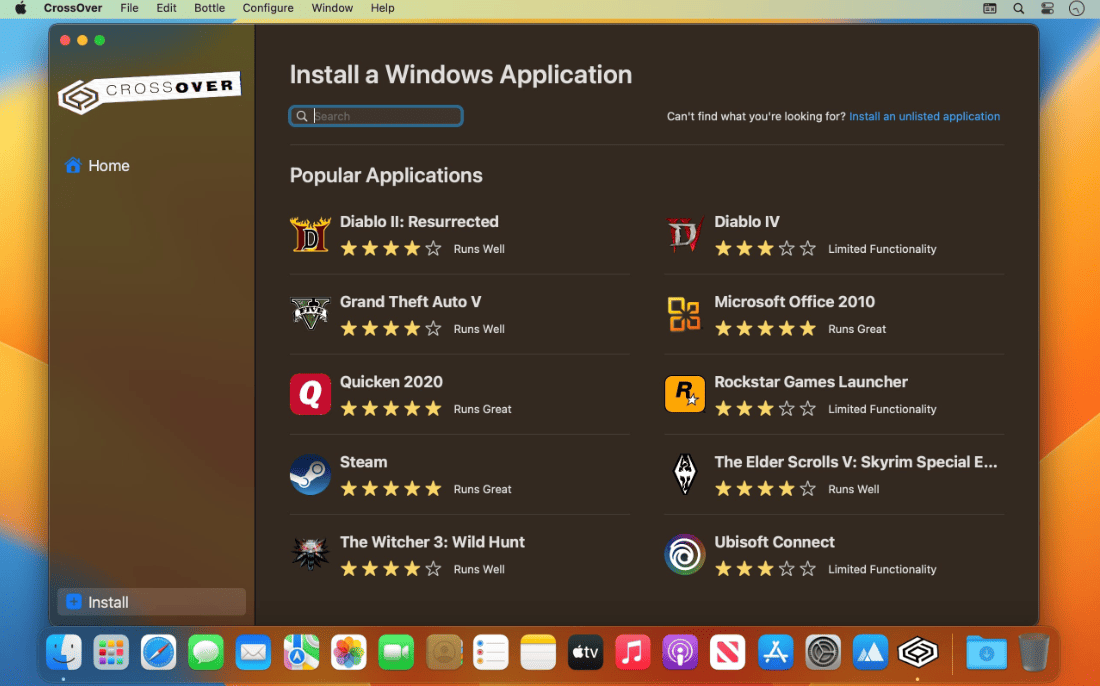The image size is (1100, 686).
Task: Click the blue plus Install icon
Action: coord(74,602)
